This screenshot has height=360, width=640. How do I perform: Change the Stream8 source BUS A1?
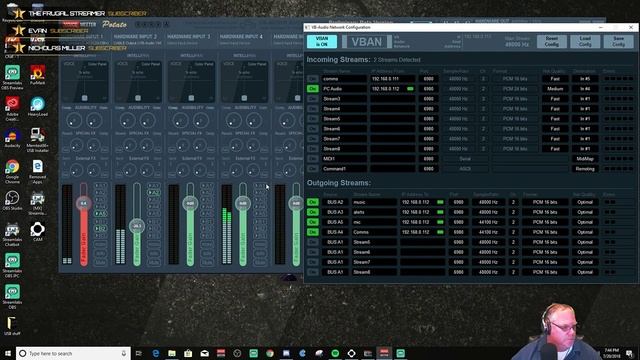pos(335,272)
